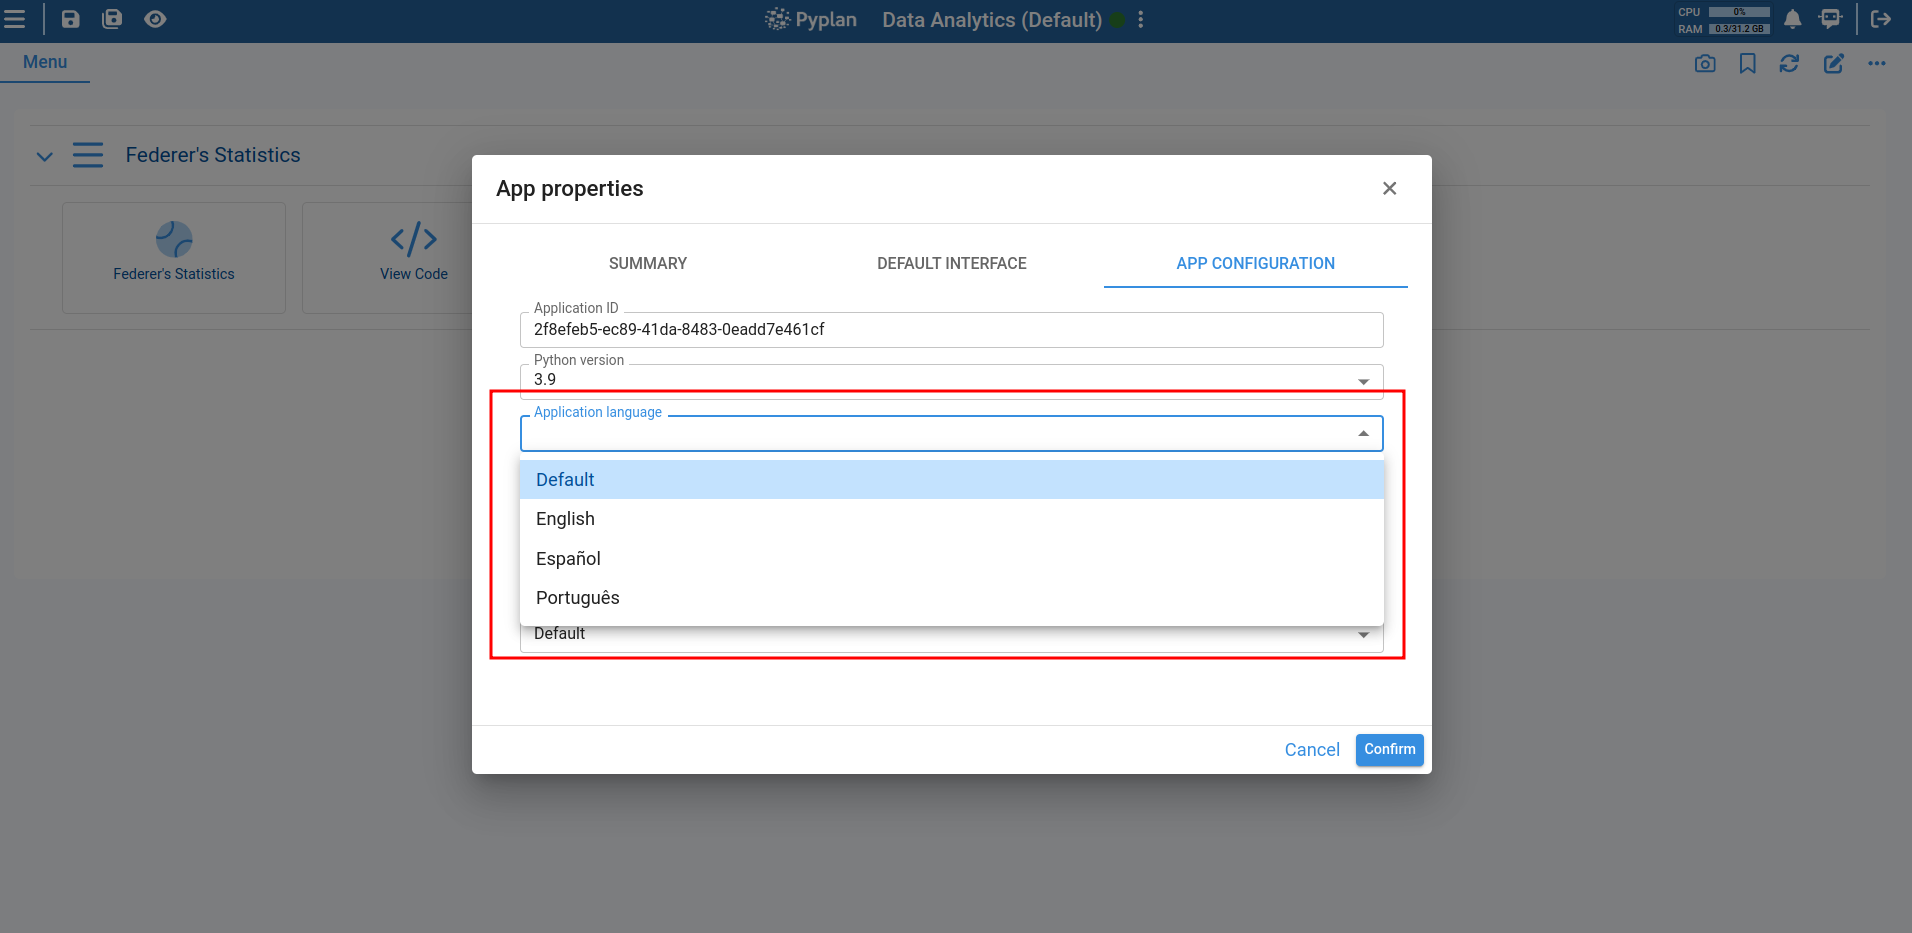1912x933 pixels.
Task: Collapse the Application language dropdown
Action: pyautogui.click(x=1362, y=433)
